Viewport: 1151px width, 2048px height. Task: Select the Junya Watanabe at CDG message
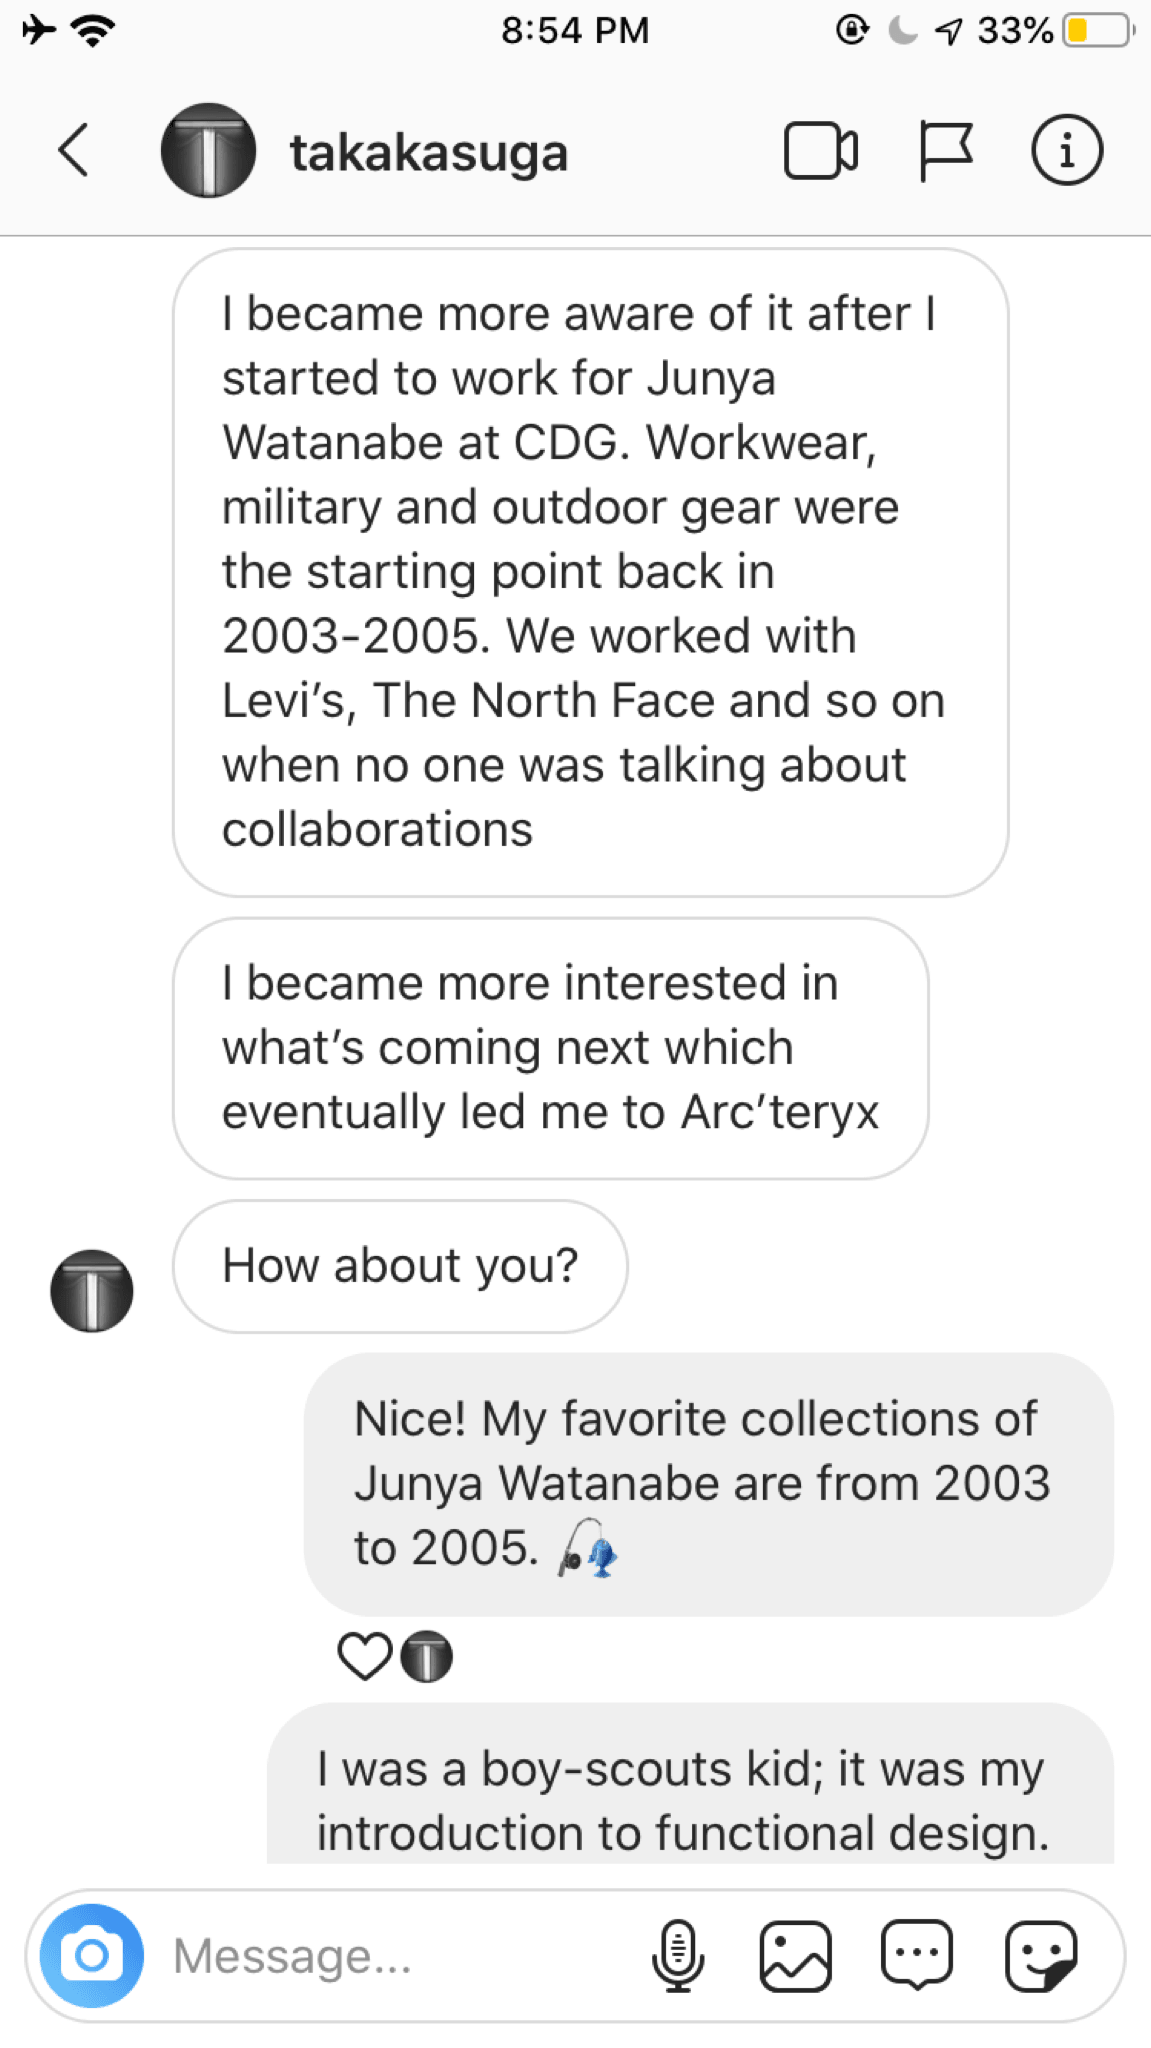(x=591, y=572)
